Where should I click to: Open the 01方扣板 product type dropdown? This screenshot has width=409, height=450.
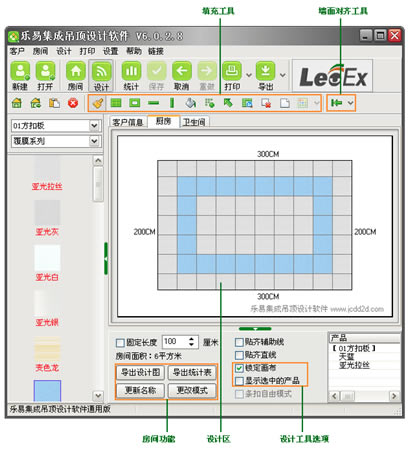(94, 126)
